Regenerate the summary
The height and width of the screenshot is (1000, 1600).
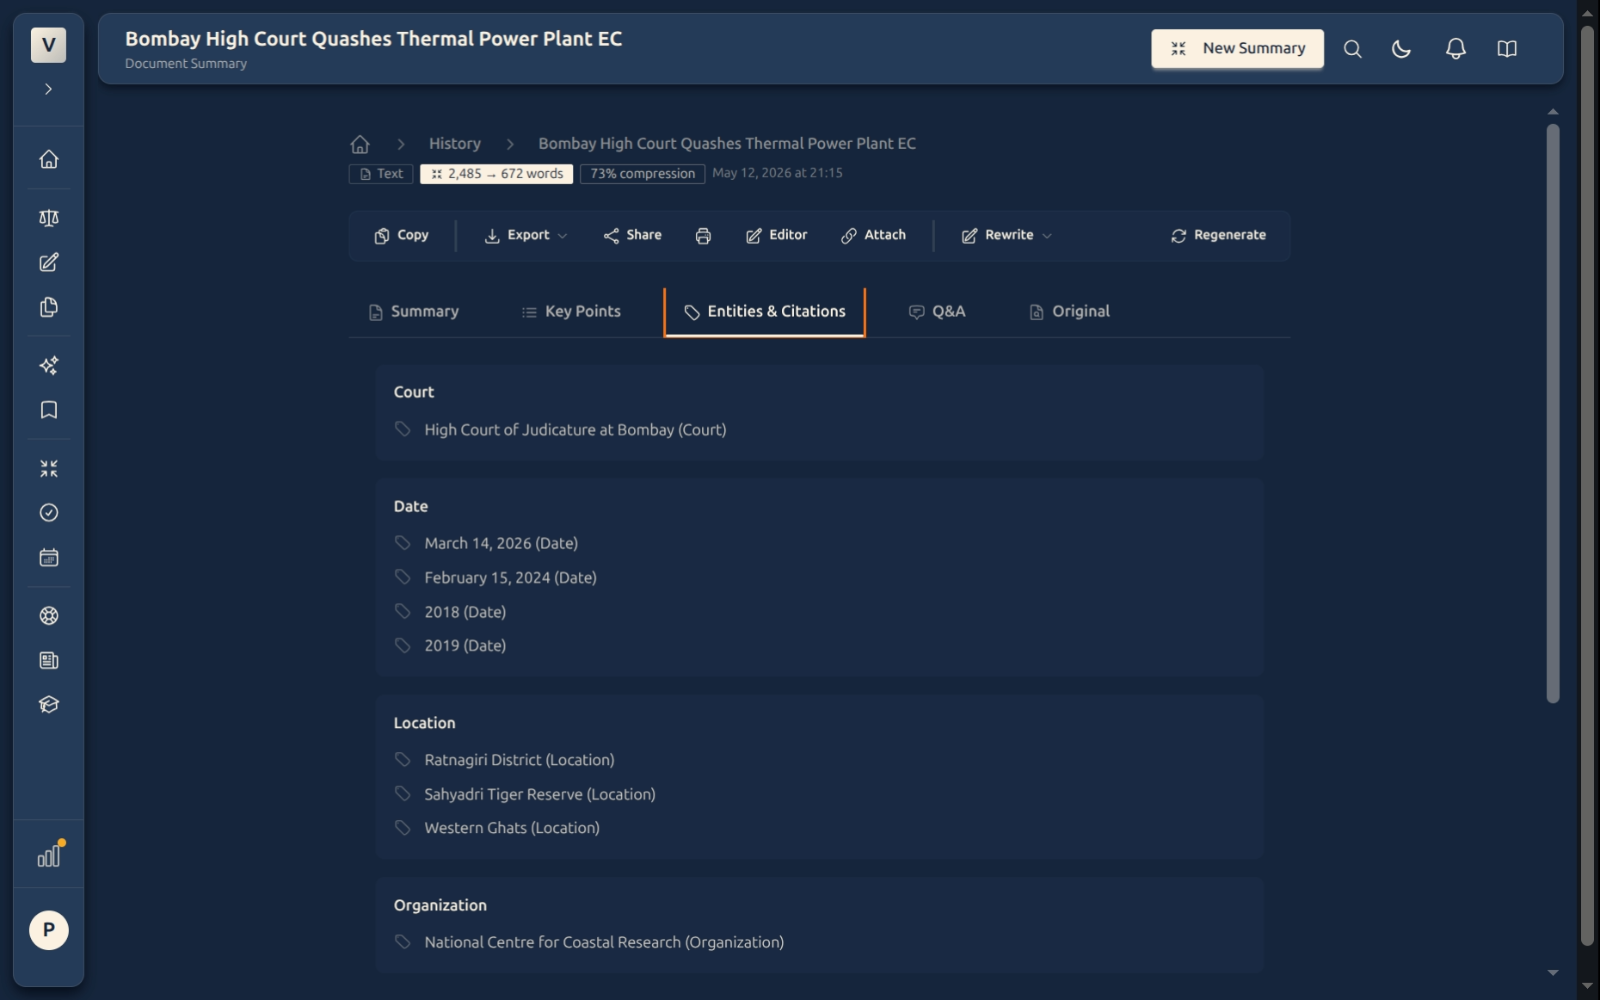[x=1218, y=235]
